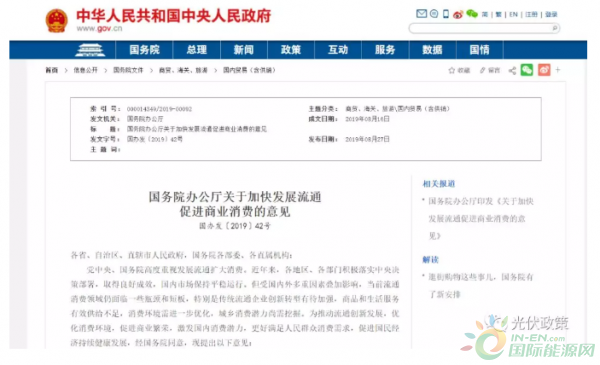600x365 pixels.
Task: Share article via green WeChat button
Action: (527, 70)
